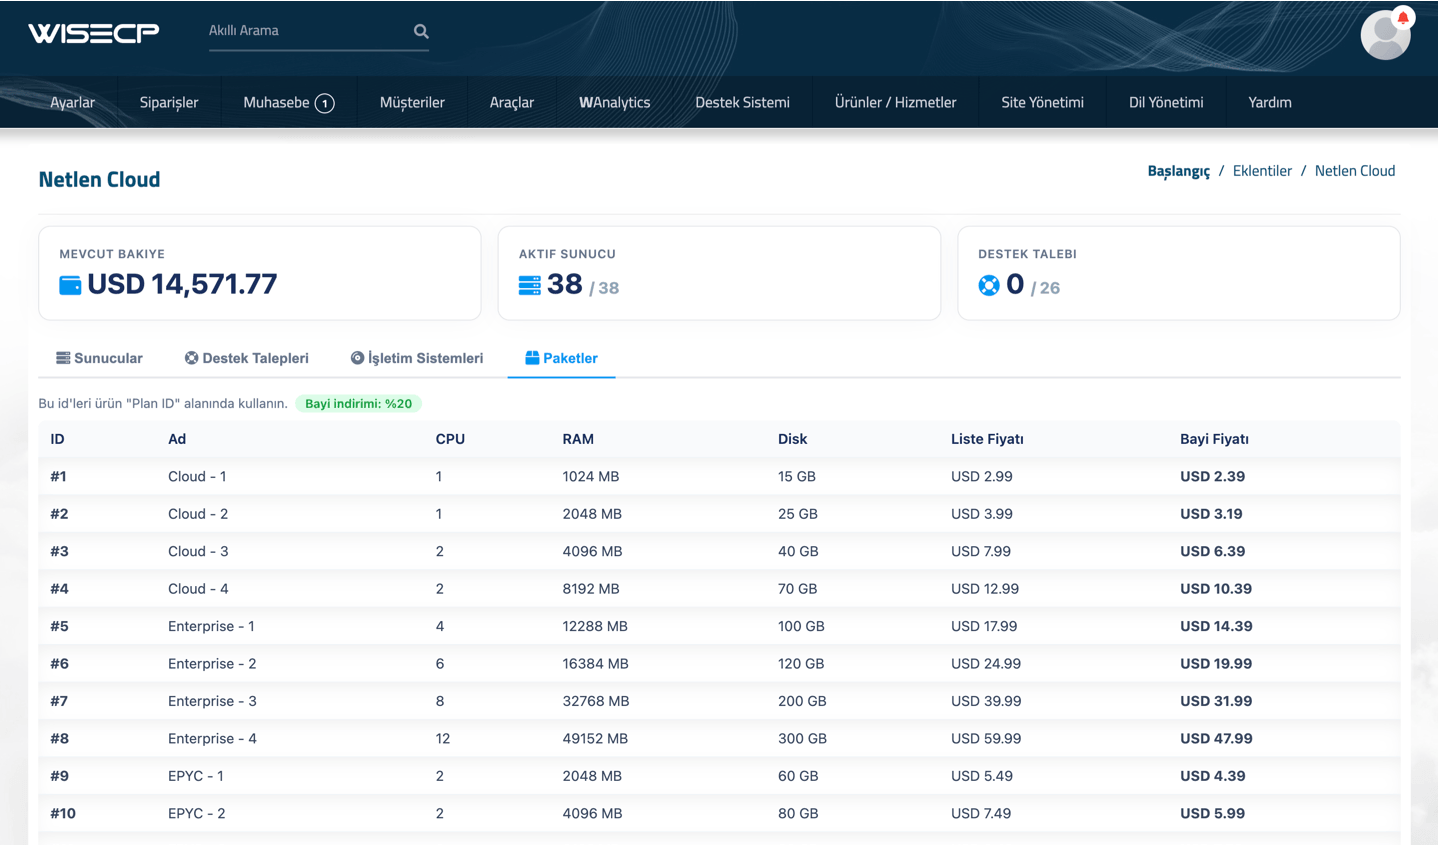Screen dimensions: 1438x845
Task: Go to Başlangıç breadcrumb link
Action: pyautogui.click(x=1178, y=171)
